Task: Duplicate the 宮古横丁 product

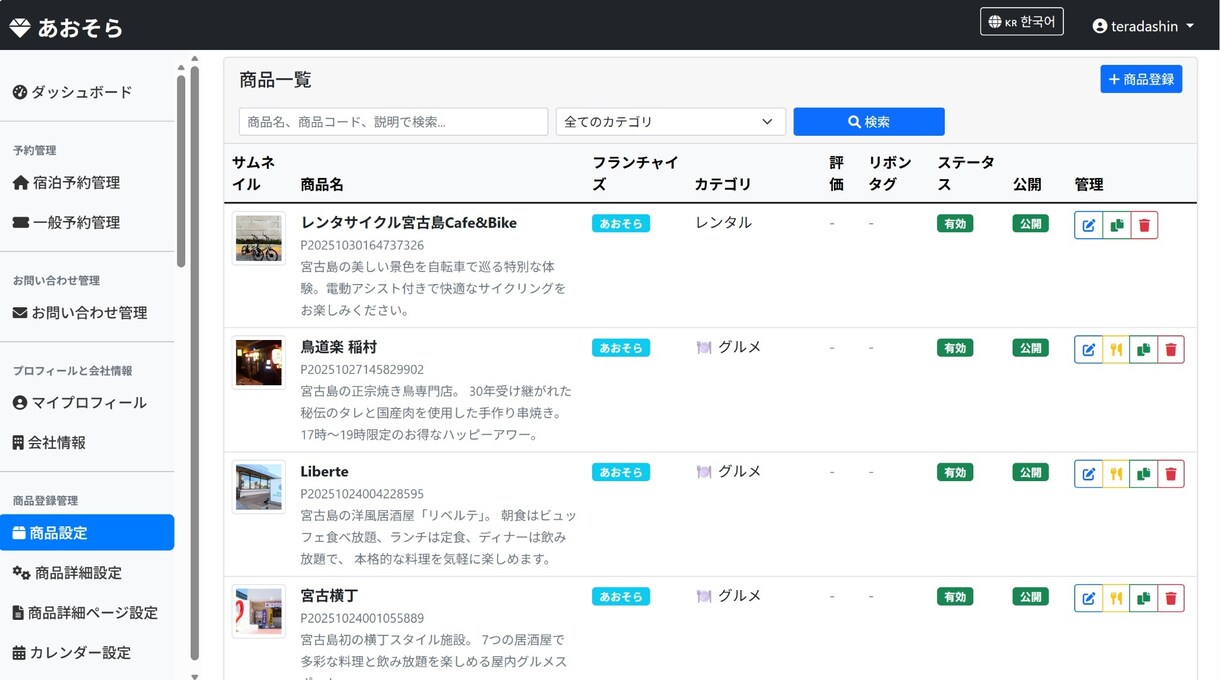Action: click(x=1143, y=598)
